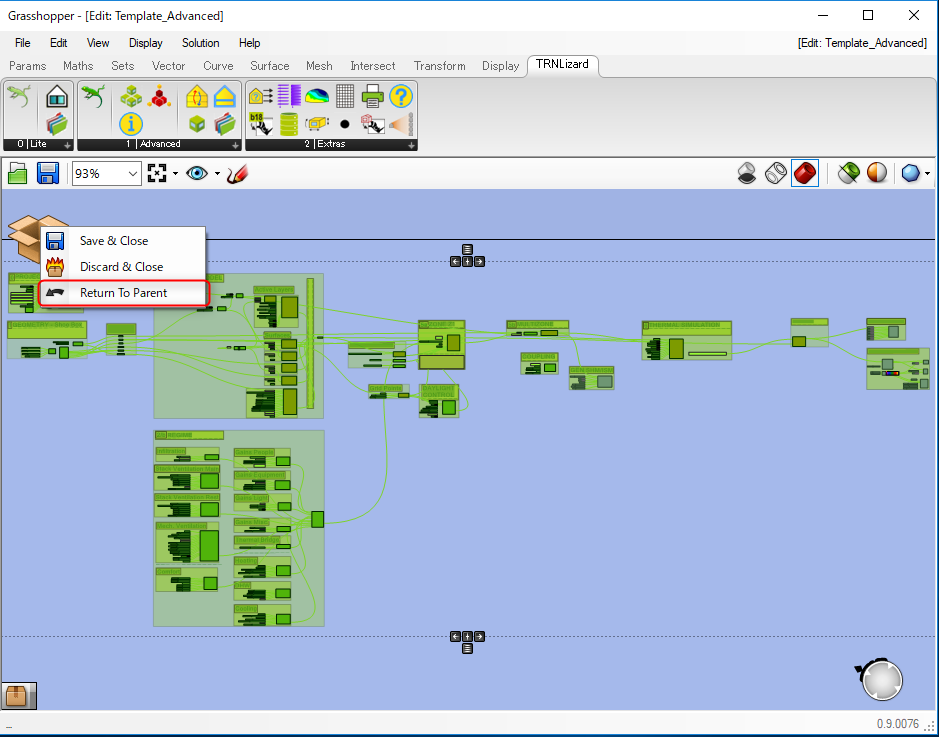Screen dimensions: 939x737
Task: Expand the mesh quality arrow dropdown
Action: [x=927, y=174]
